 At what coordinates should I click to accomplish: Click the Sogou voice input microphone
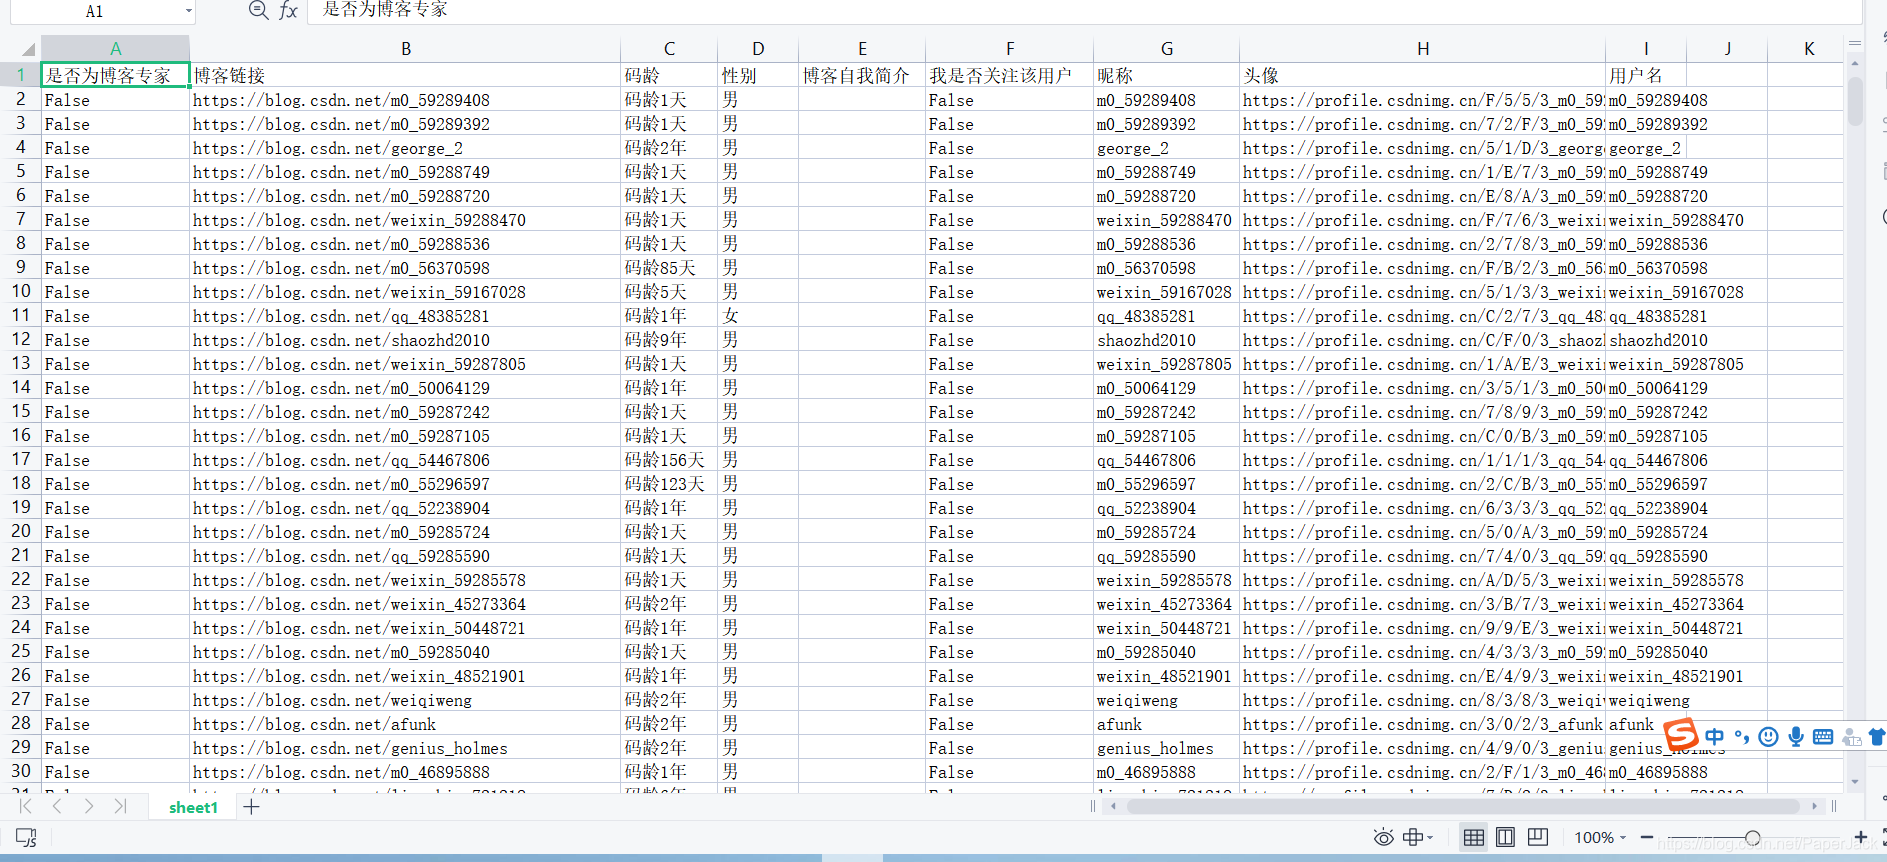[1796, 737]
